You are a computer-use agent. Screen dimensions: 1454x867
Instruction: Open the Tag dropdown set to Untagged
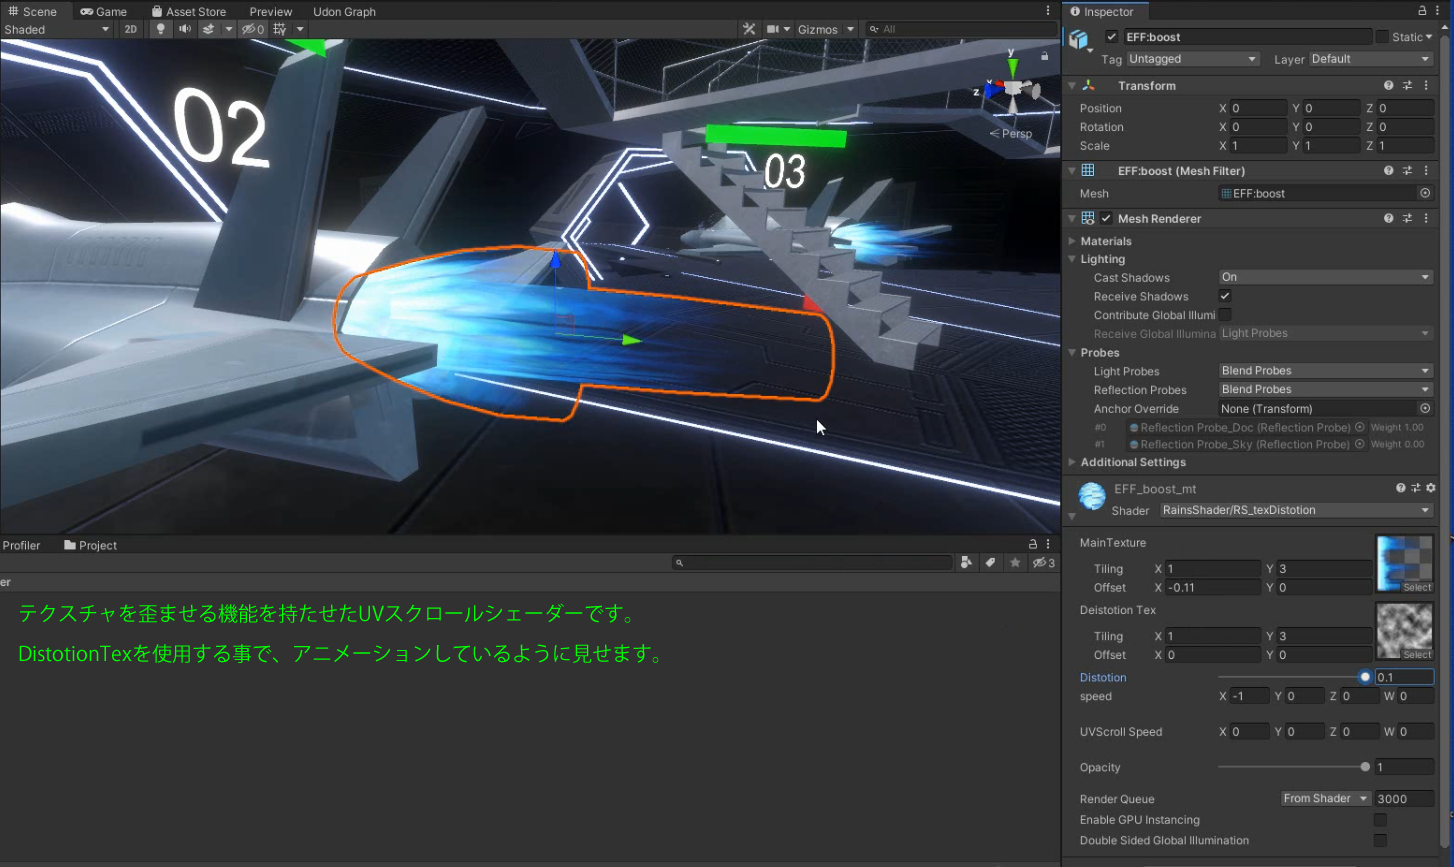click(x=1192, y=58)
